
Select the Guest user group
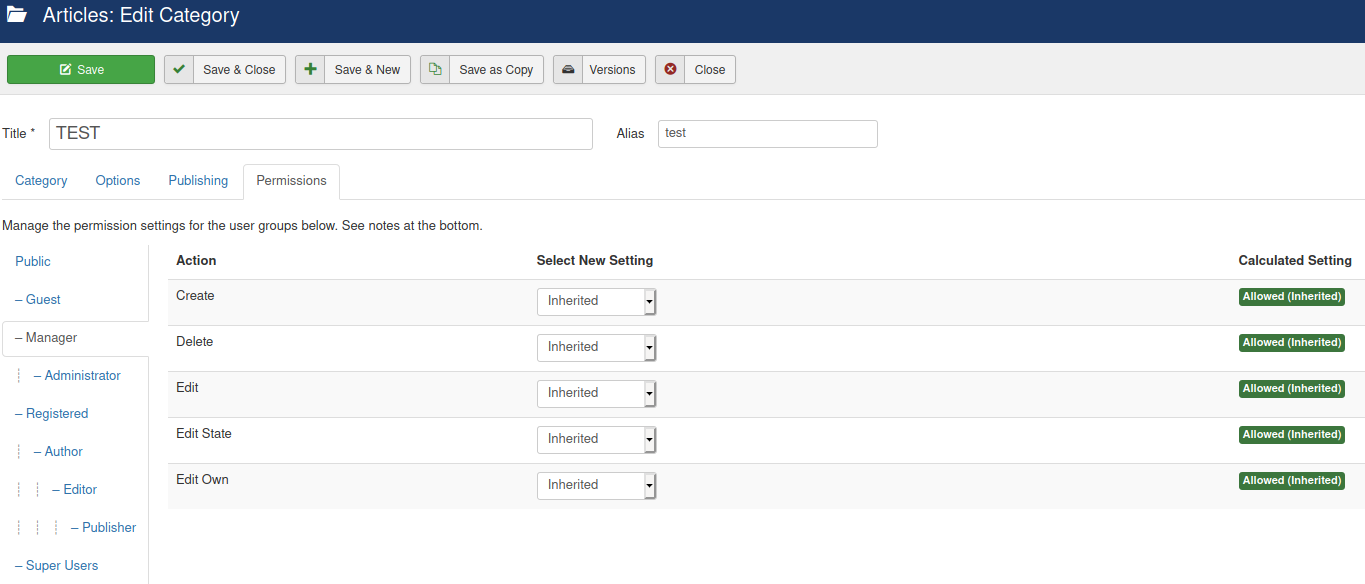[x=43, y=300]
